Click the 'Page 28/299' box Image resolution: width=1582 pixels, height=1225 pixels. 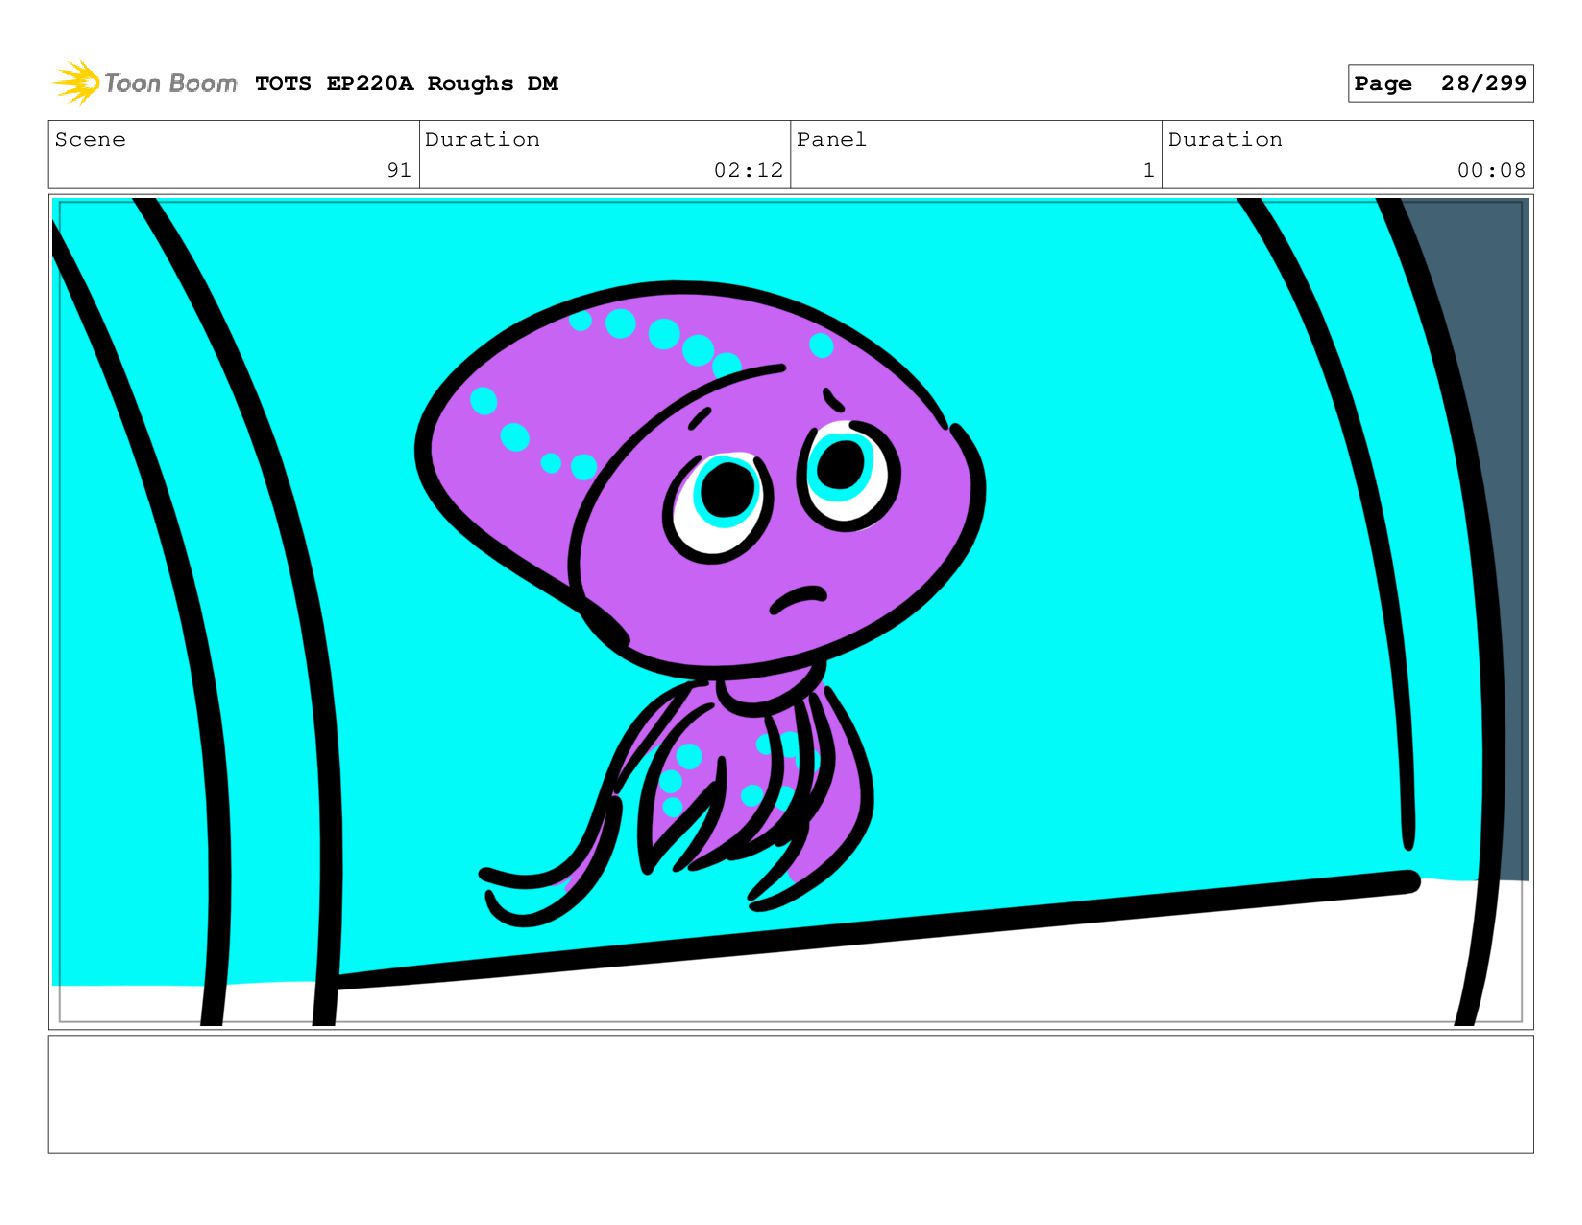tap(1440, 84)
